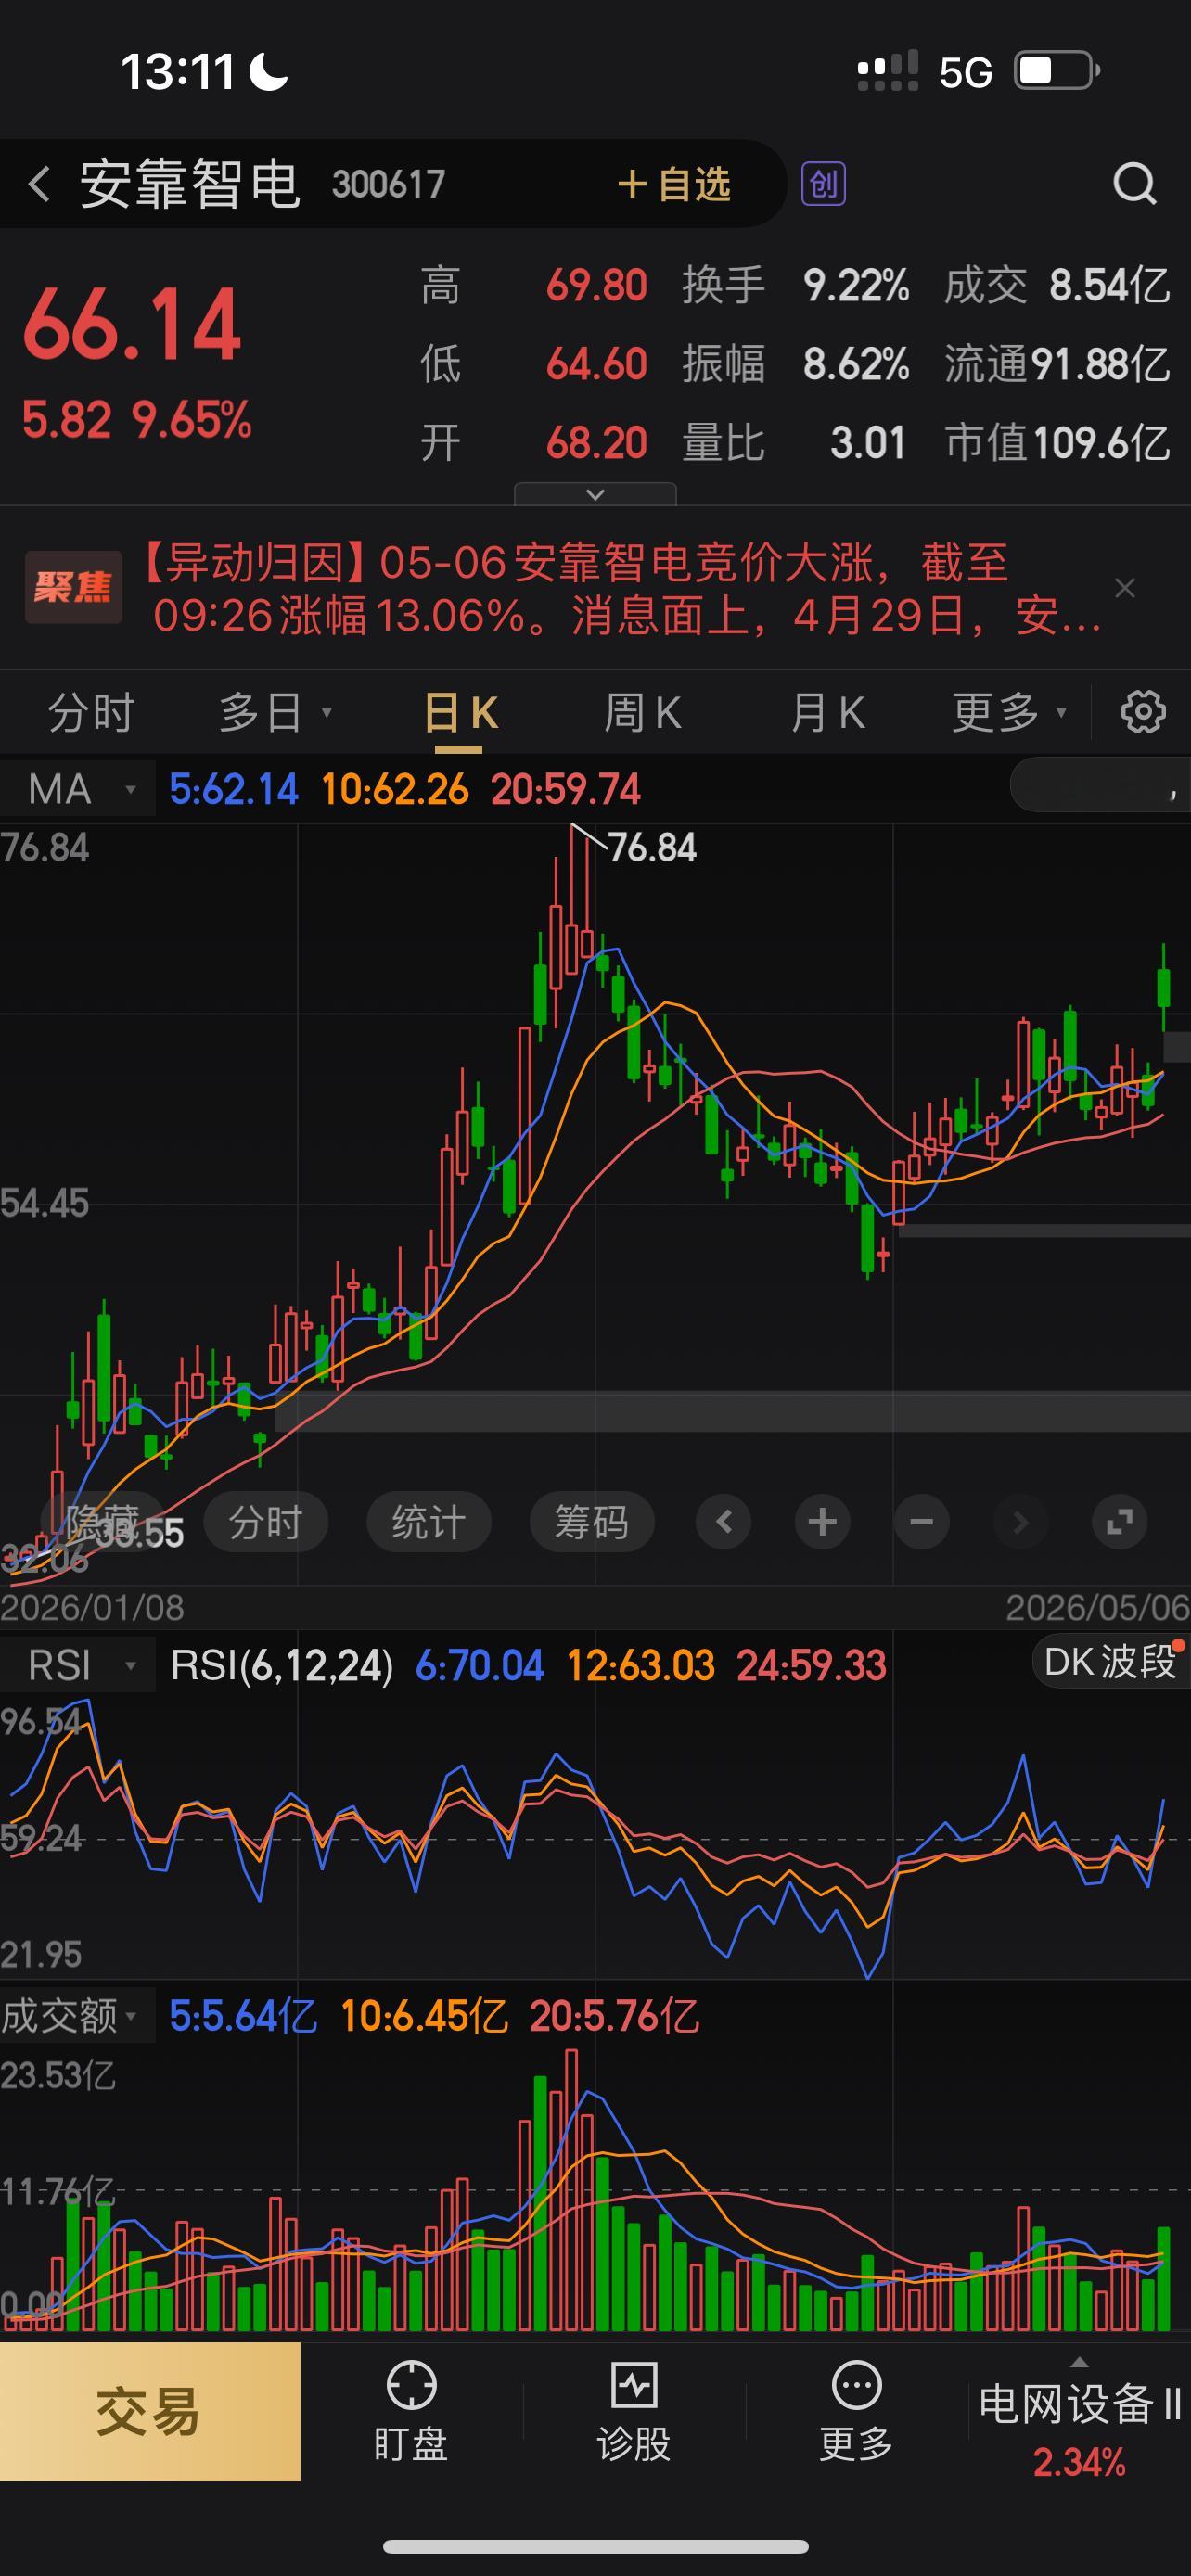Move chart right with the arrow button

tap(1020, 1522)
